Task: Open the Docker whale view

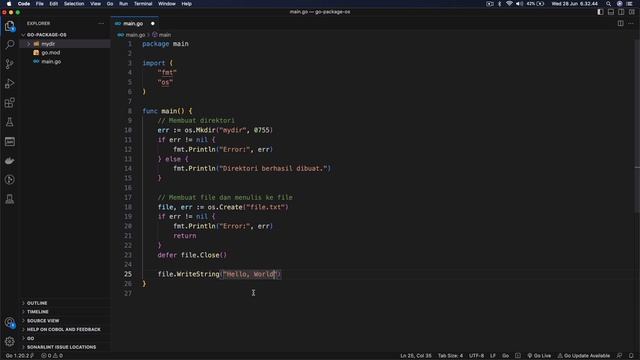Action: point(10,160)
